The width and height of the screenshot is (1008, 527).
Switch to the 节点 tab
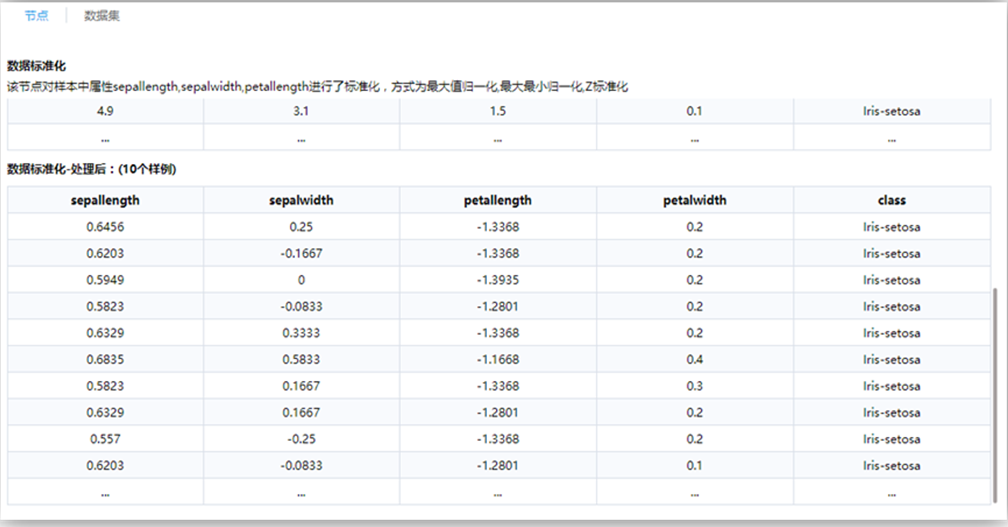(36, 16)
